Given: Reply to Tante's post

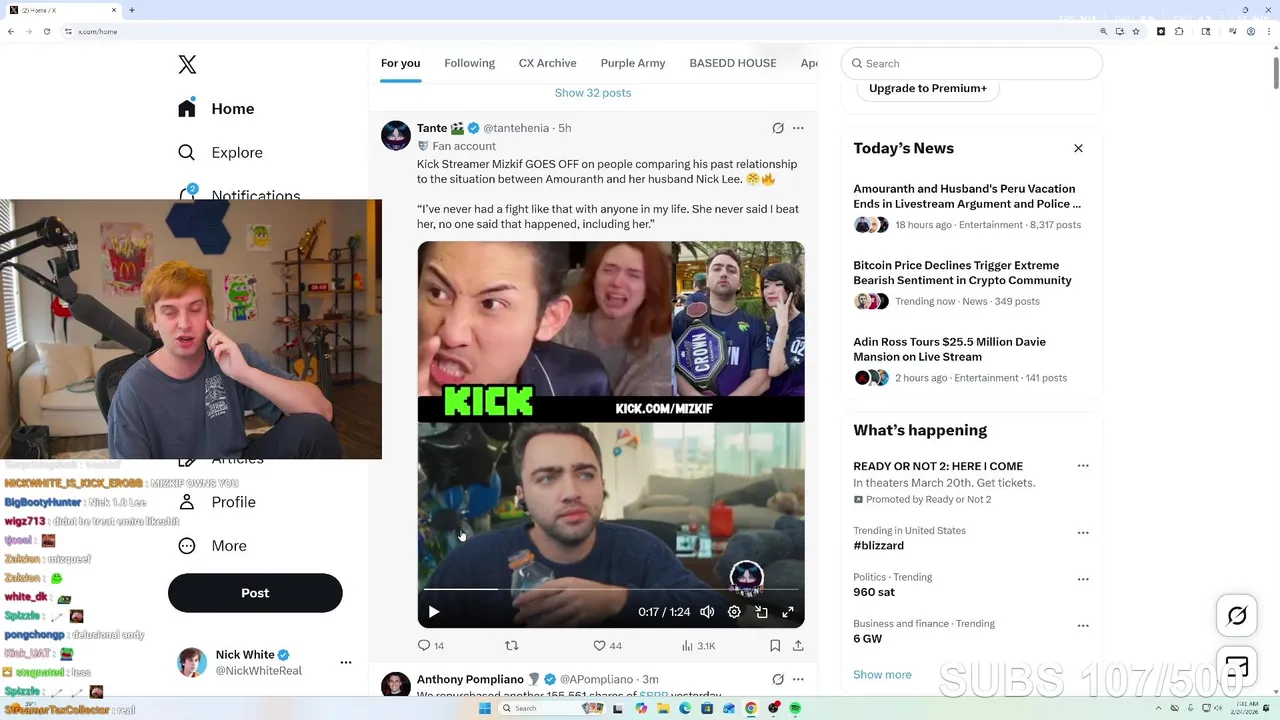Looking at the screenshot, I should click(431, 646).
